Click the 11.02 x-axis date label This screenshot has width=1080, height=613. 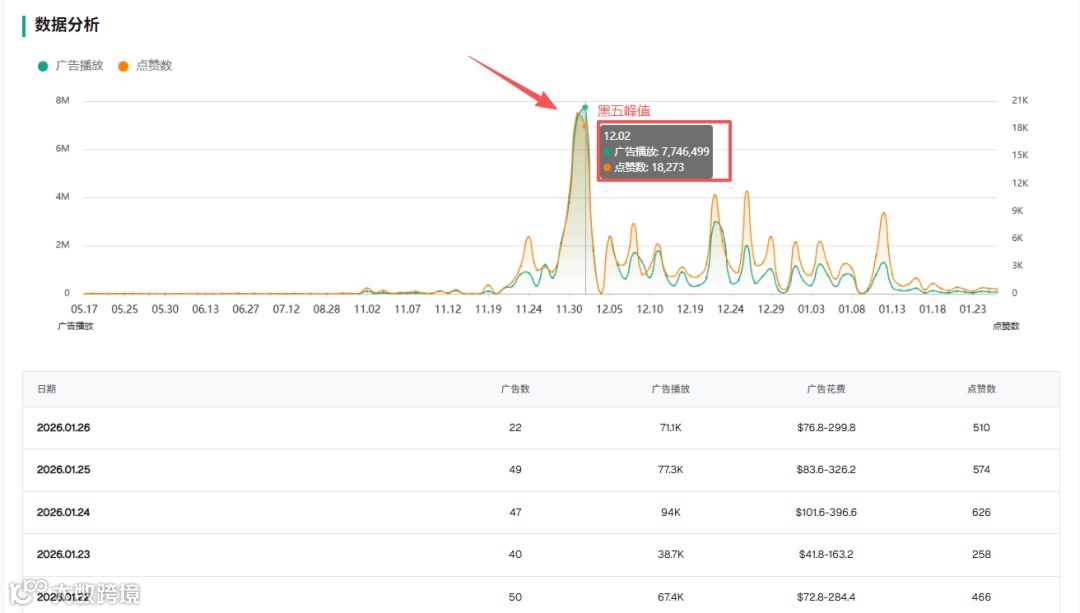[x=367, y=309]
